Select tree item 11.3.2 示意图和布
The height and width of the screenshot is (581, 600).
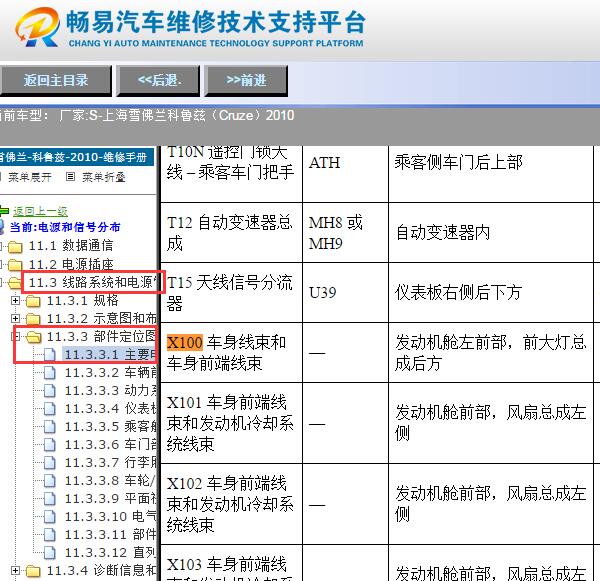[101, 318]
